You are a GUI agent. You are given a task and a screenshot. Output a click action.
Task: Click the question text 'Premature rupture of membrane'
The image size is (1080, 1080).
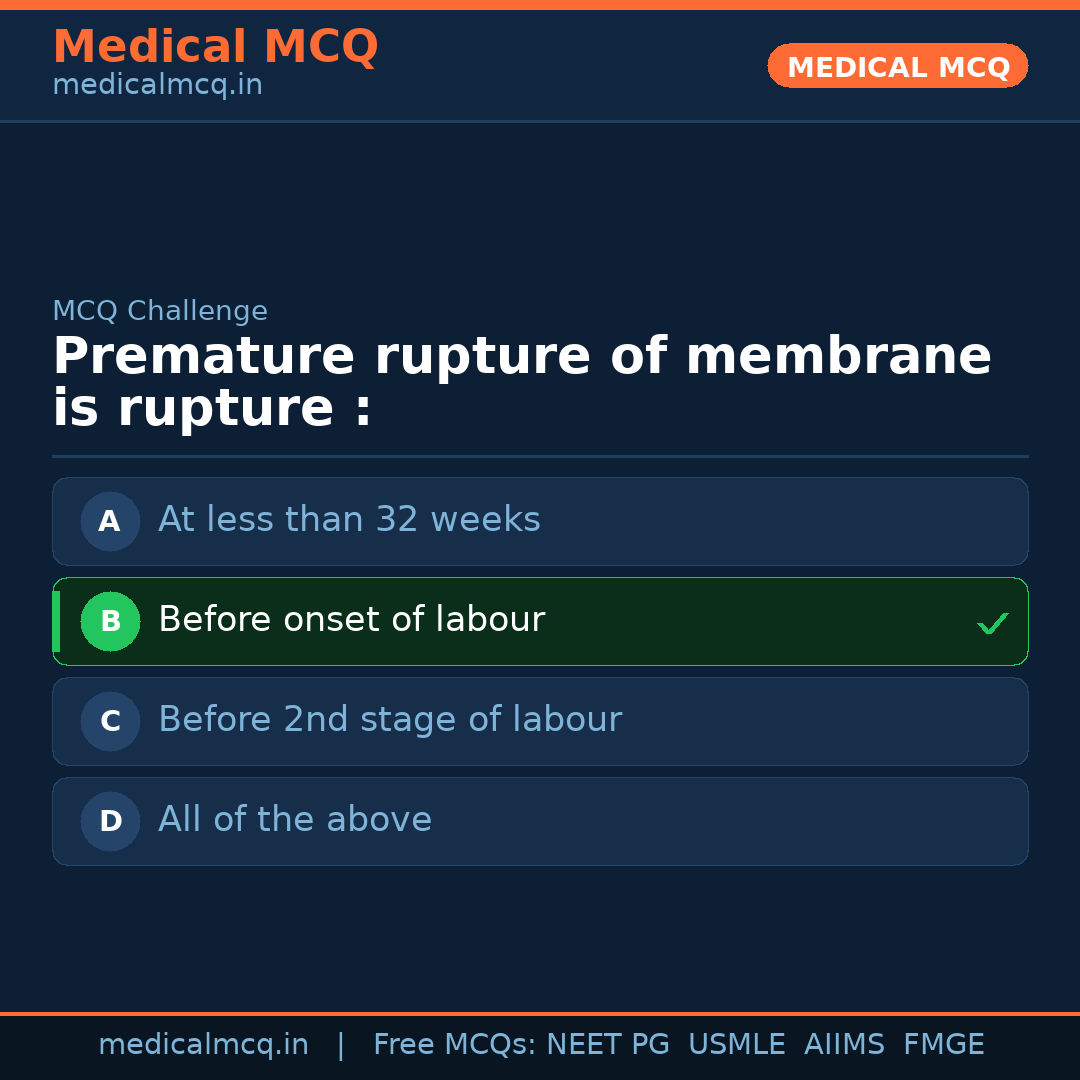tap(520, 356)
